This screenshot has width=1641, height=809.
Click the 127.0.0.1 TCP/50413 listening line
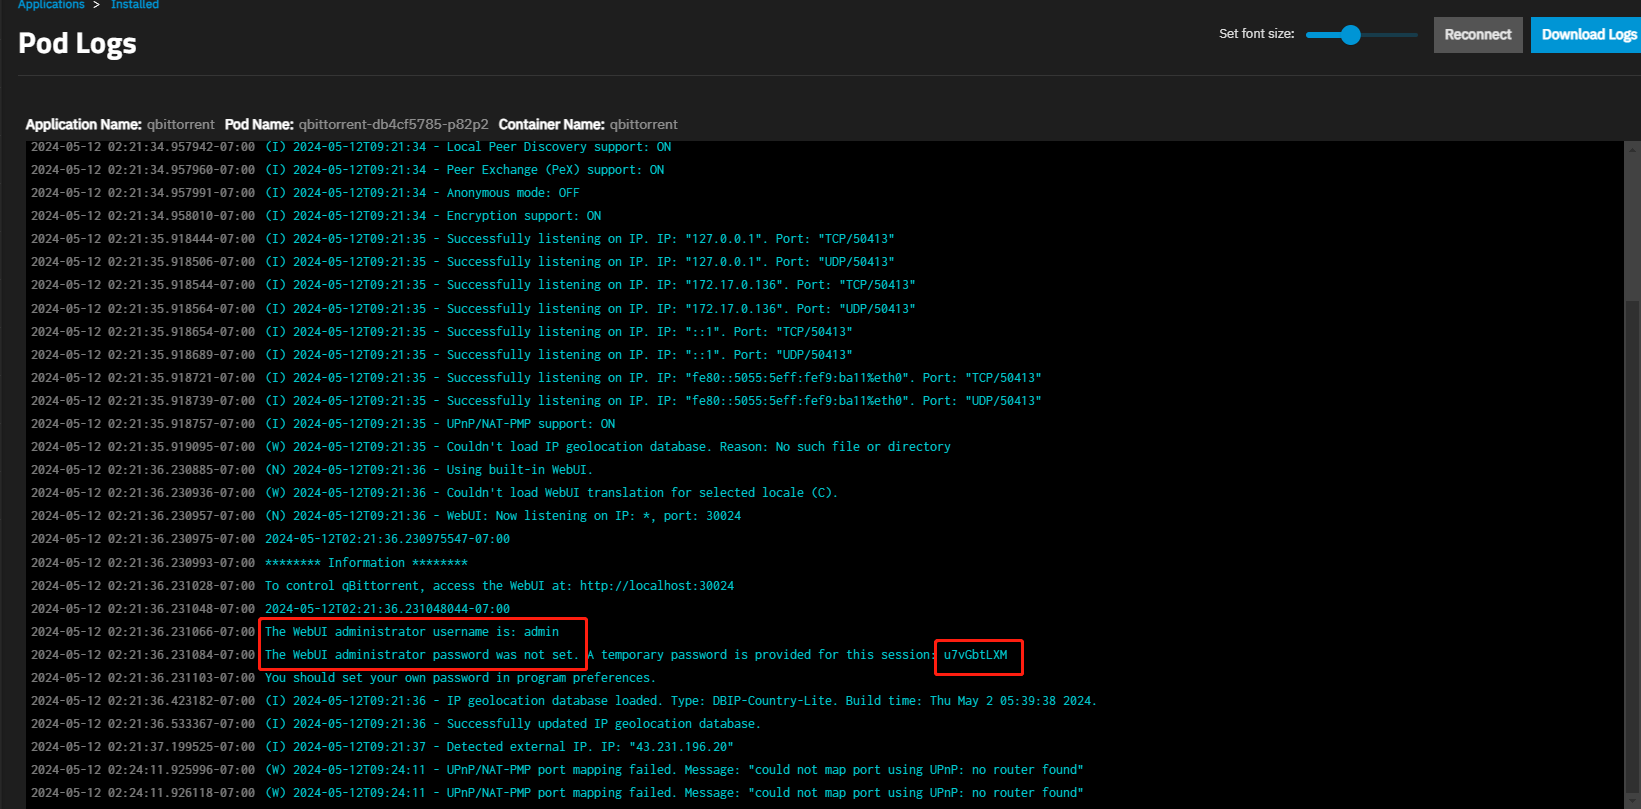pyautogui.click(x=463, y=239)
